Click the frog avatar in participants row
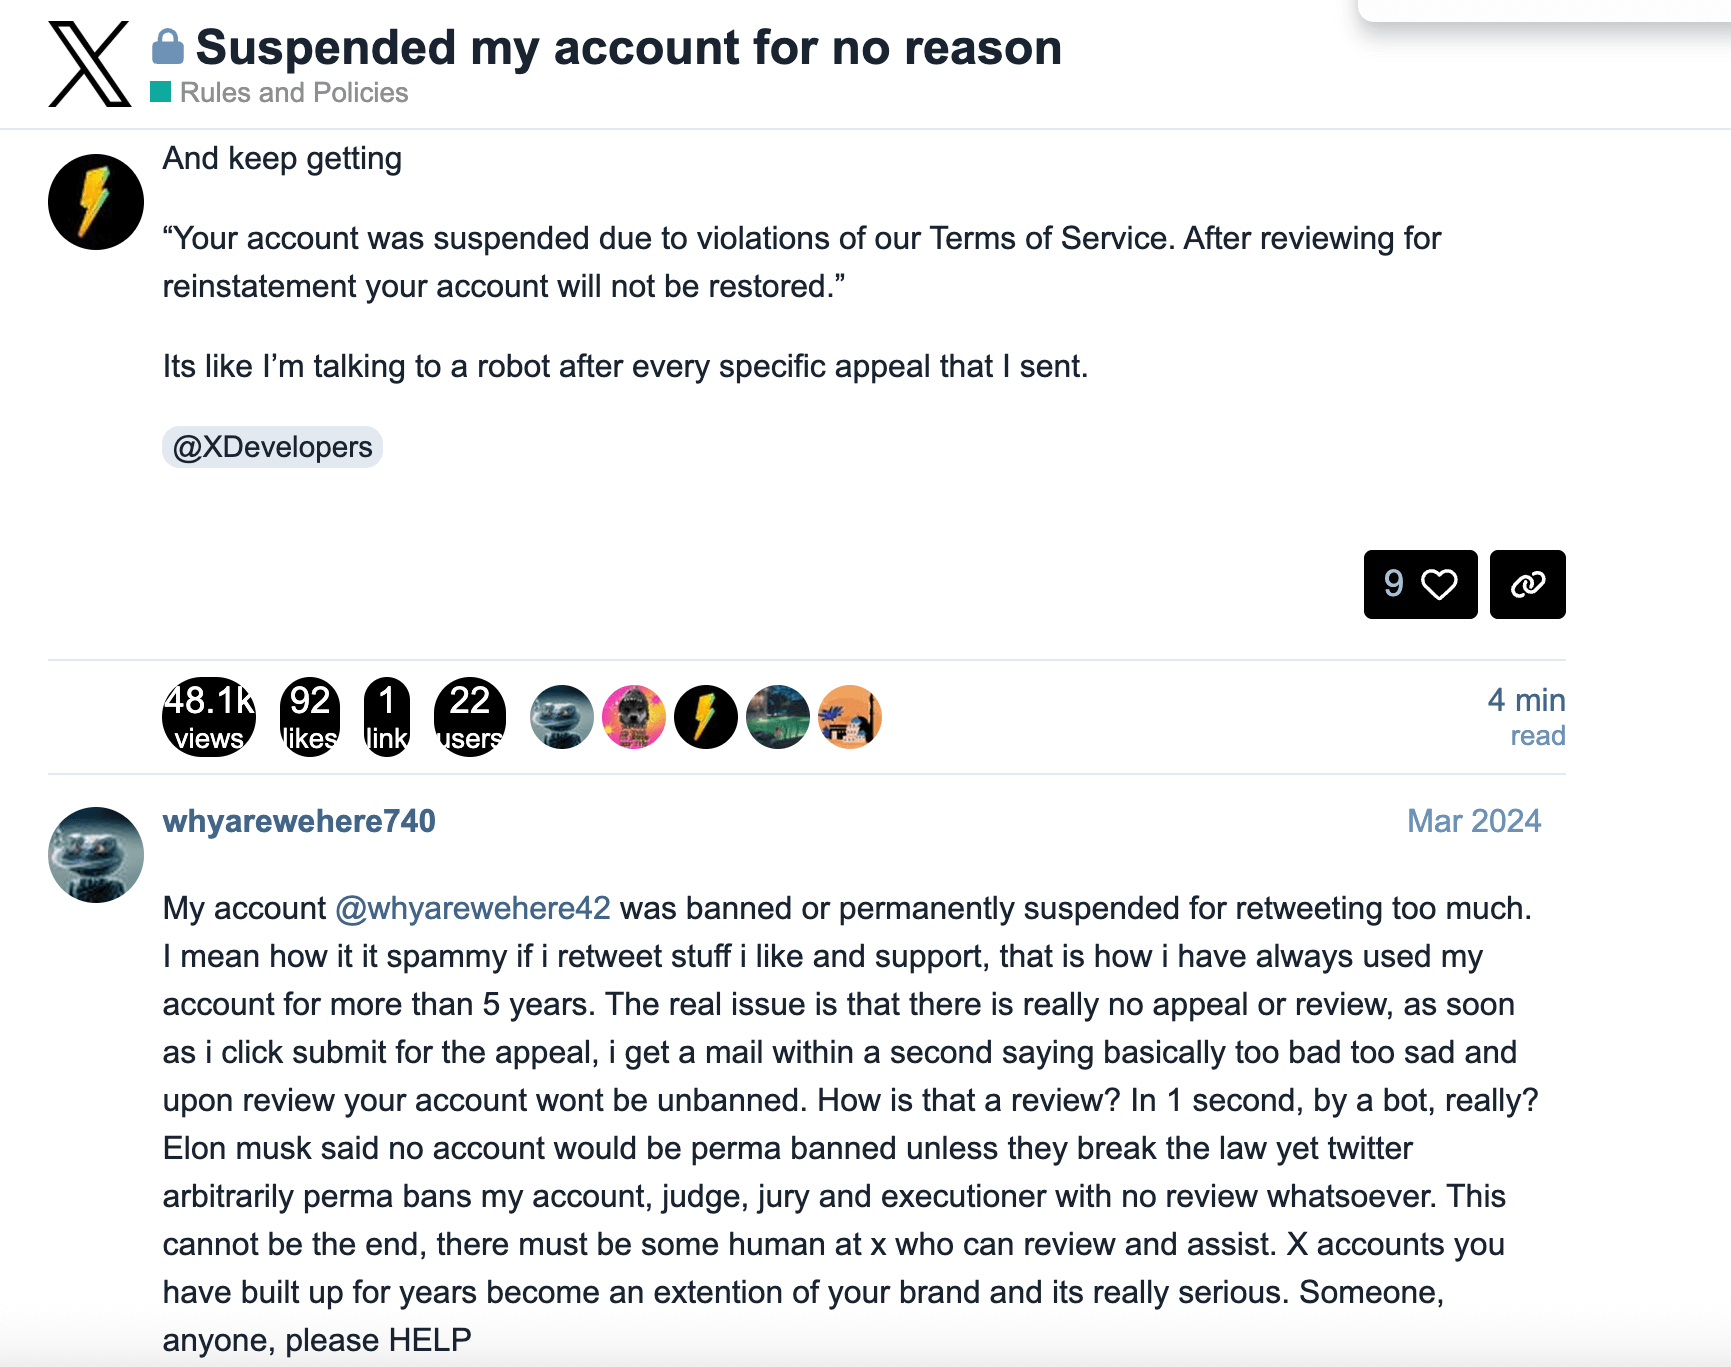This screenshot has width=1731, height=1367. click(562, 717)
